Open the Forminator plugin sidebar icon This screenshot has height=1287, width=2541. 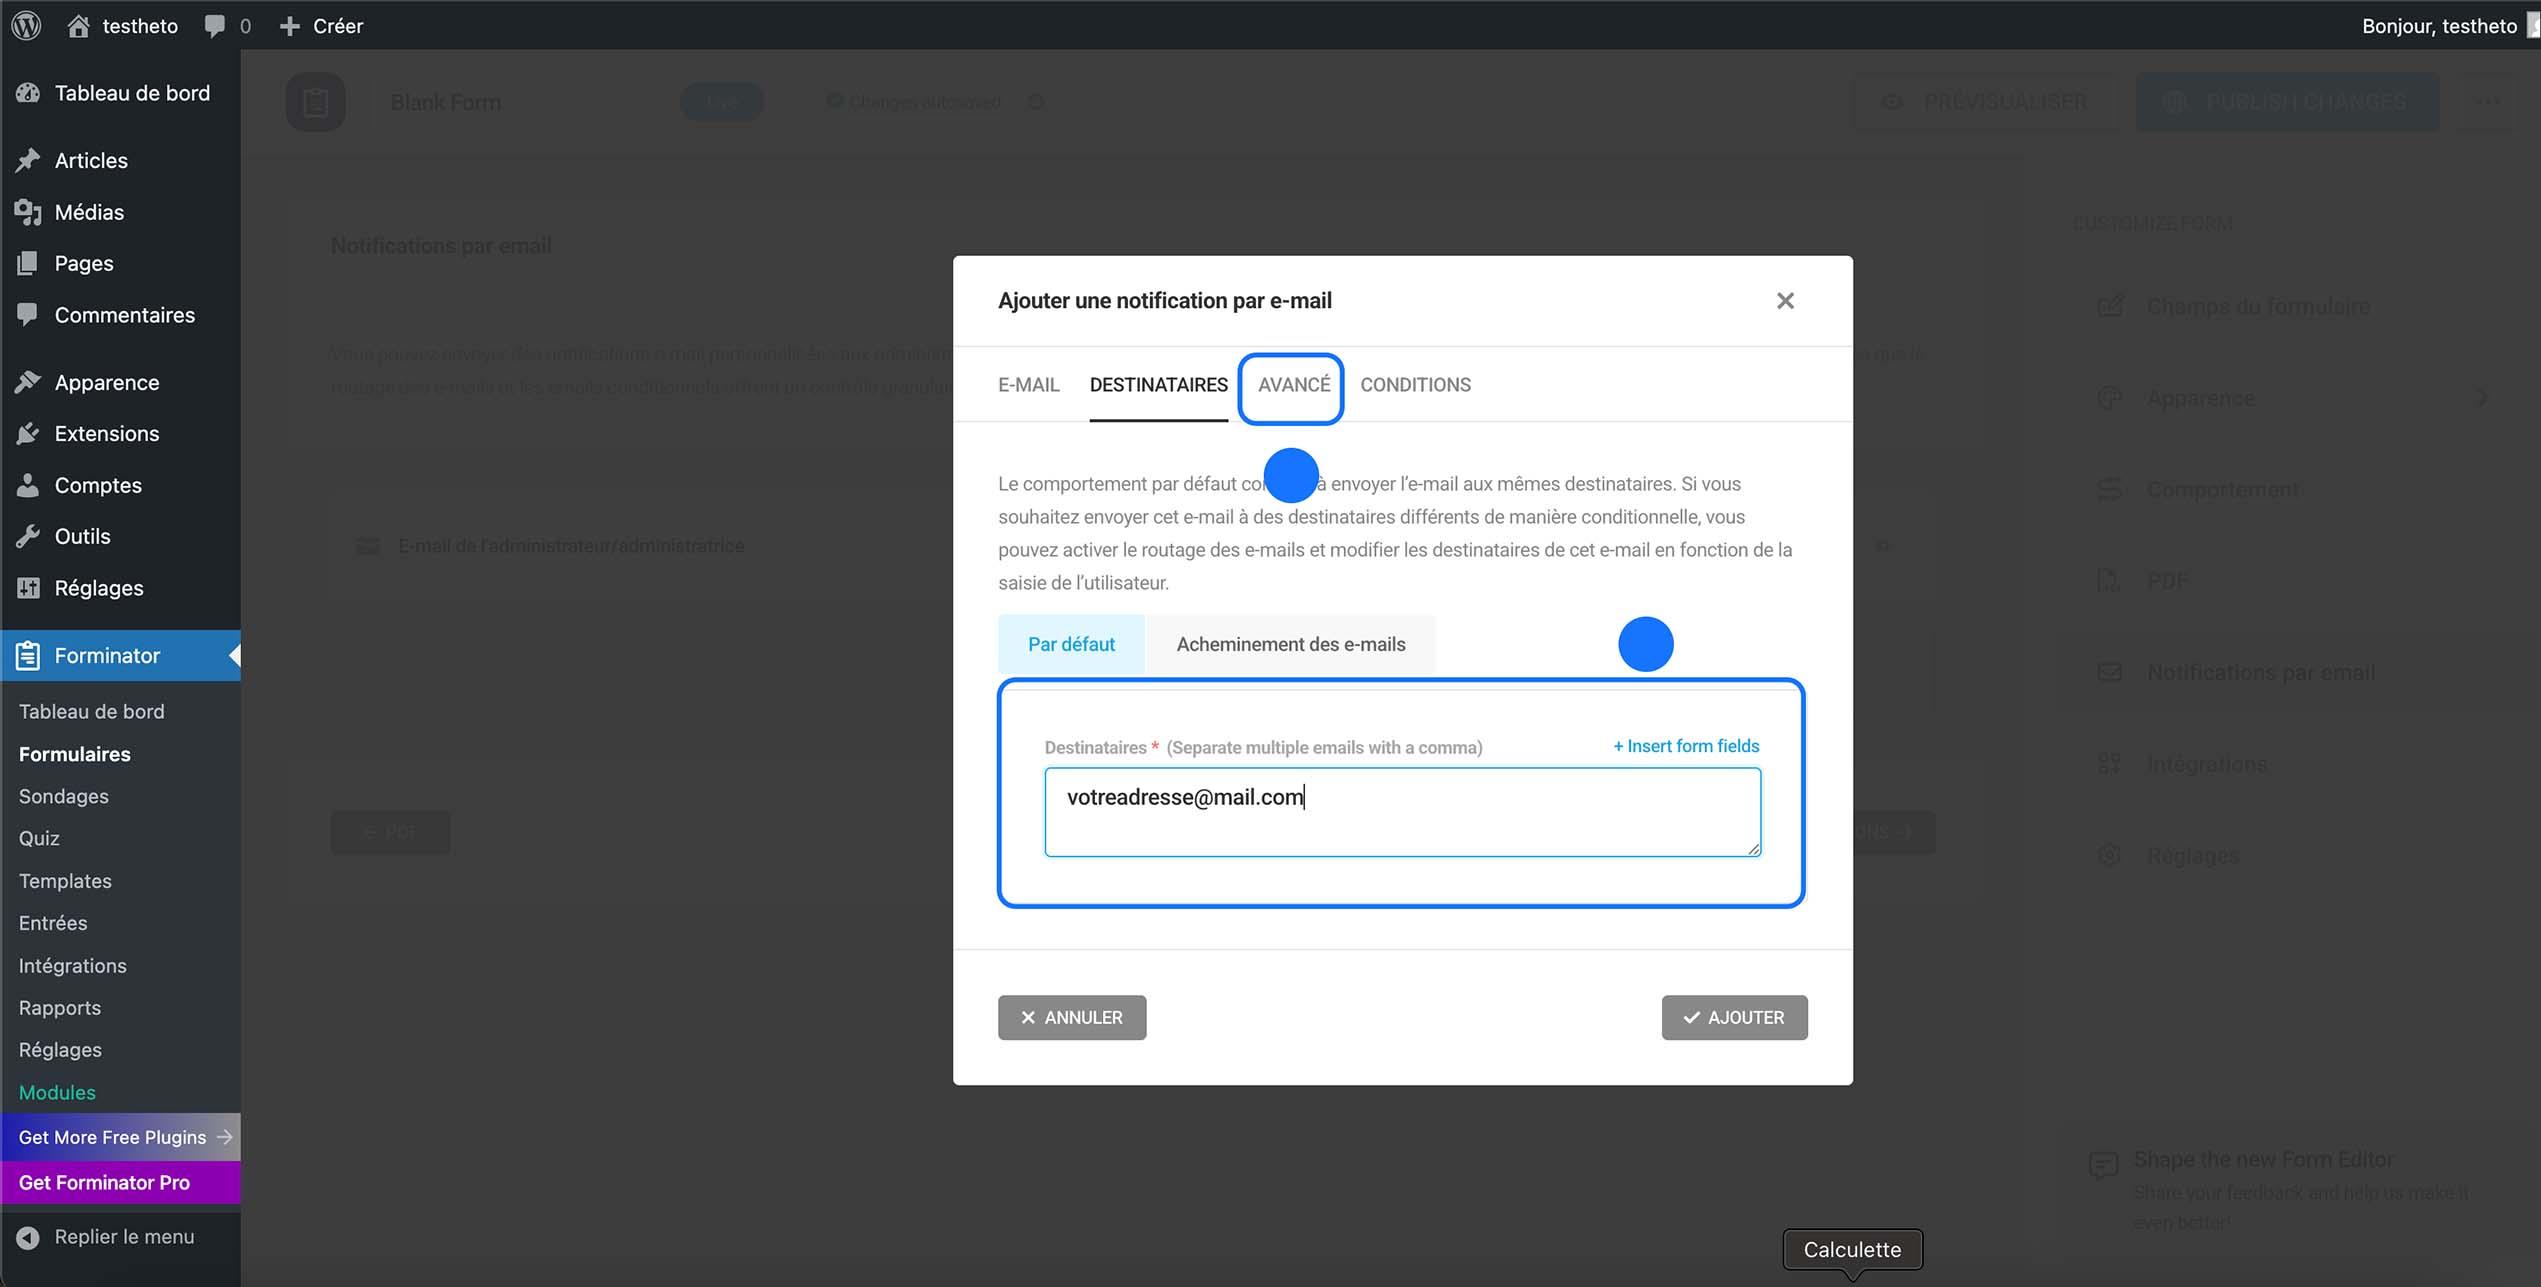(x=27, y=655)
